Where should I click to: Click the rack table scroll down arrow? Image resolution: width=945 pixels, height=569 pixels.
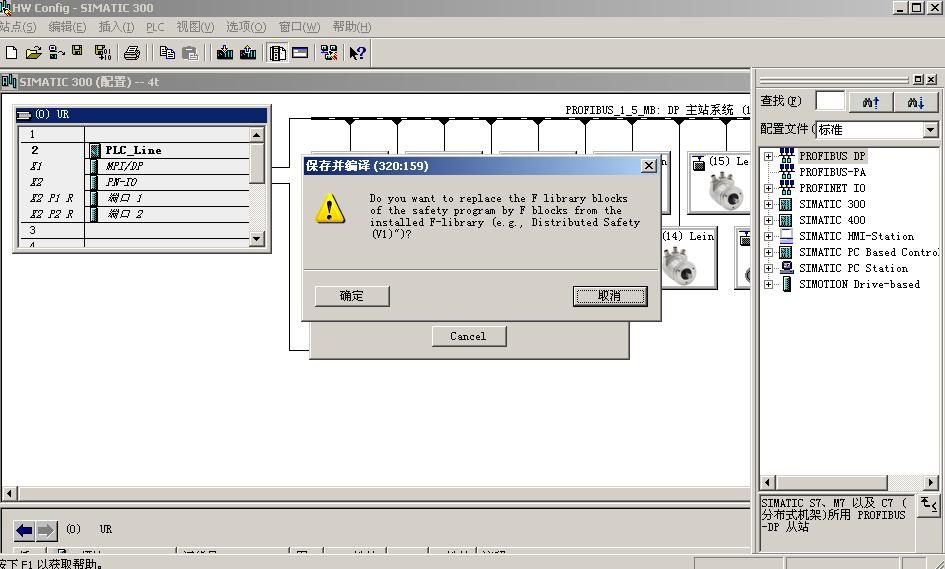pos(257,239)
